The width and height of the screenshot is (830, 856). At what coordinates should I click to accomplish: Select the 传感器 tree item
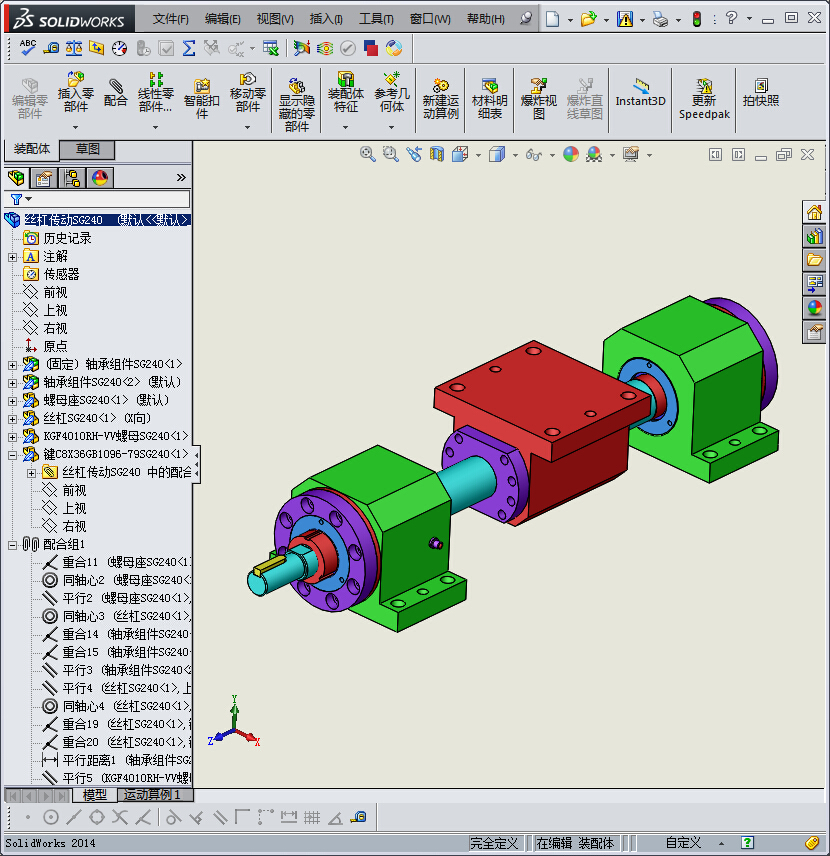tap(61, 274)
